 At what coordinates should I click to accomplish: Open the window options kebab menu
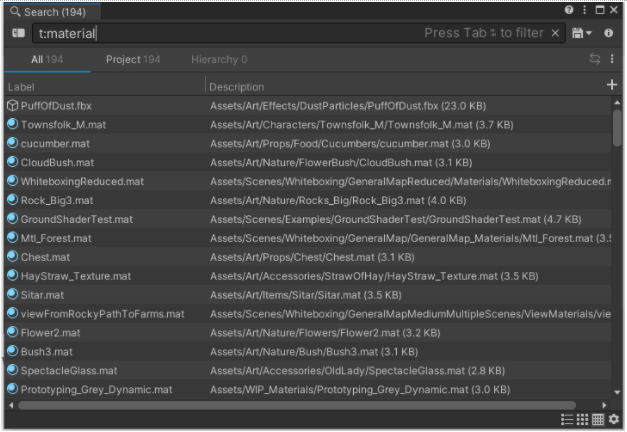(584, 10)
